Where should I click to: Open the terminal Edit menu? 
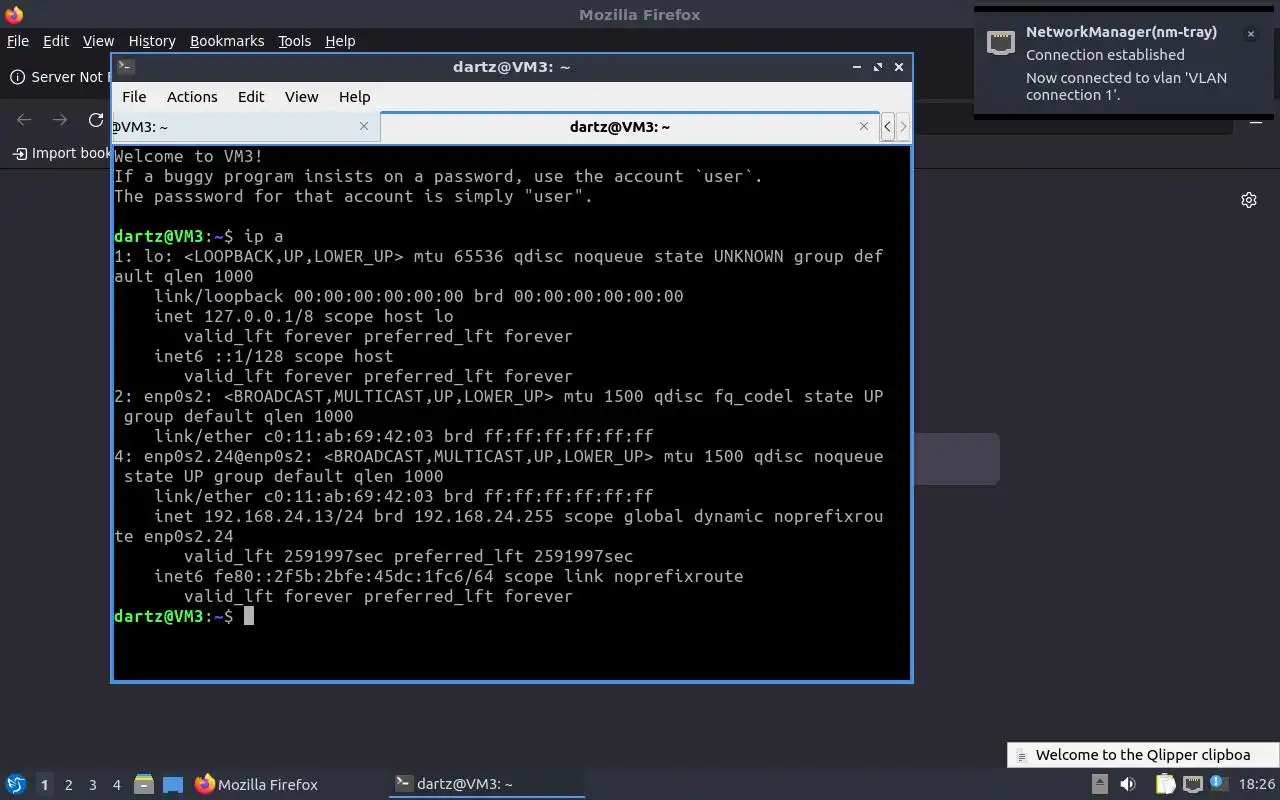point(251,97)
